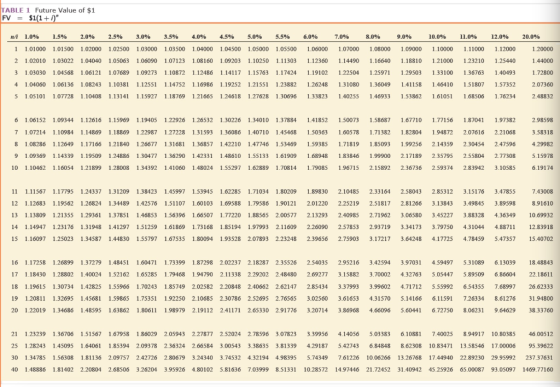
Task: Click value 1.89830 in row 11
Action: click(317, 191)
